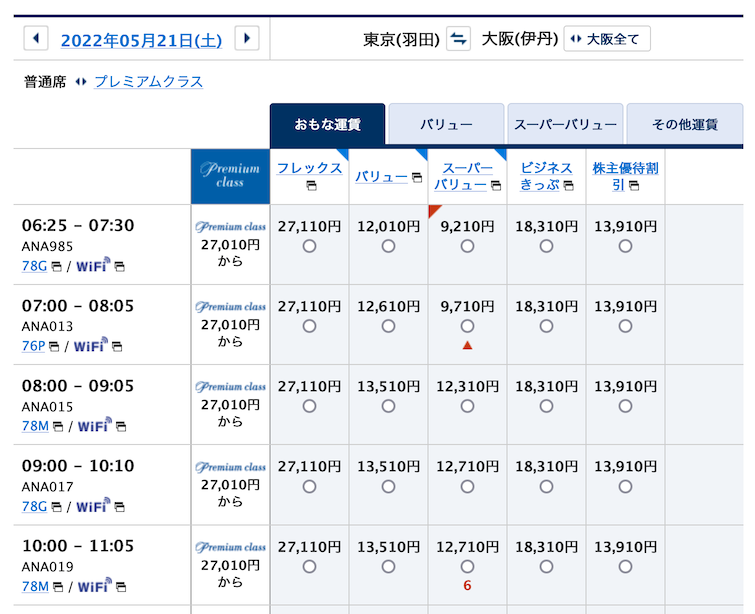Open date picker 2022年05月21日(土)
The image size is (755, 614).
[141, 40]
